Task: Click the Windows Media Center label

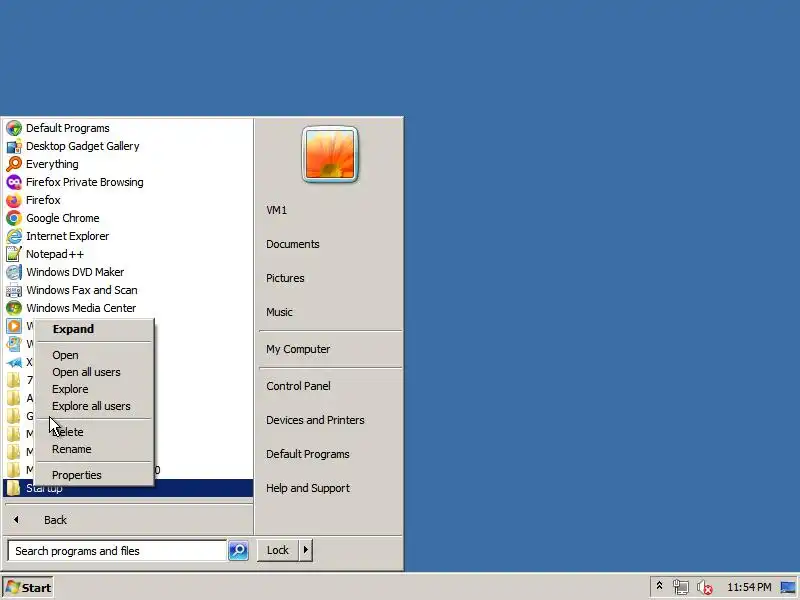Action: point(81,308)
